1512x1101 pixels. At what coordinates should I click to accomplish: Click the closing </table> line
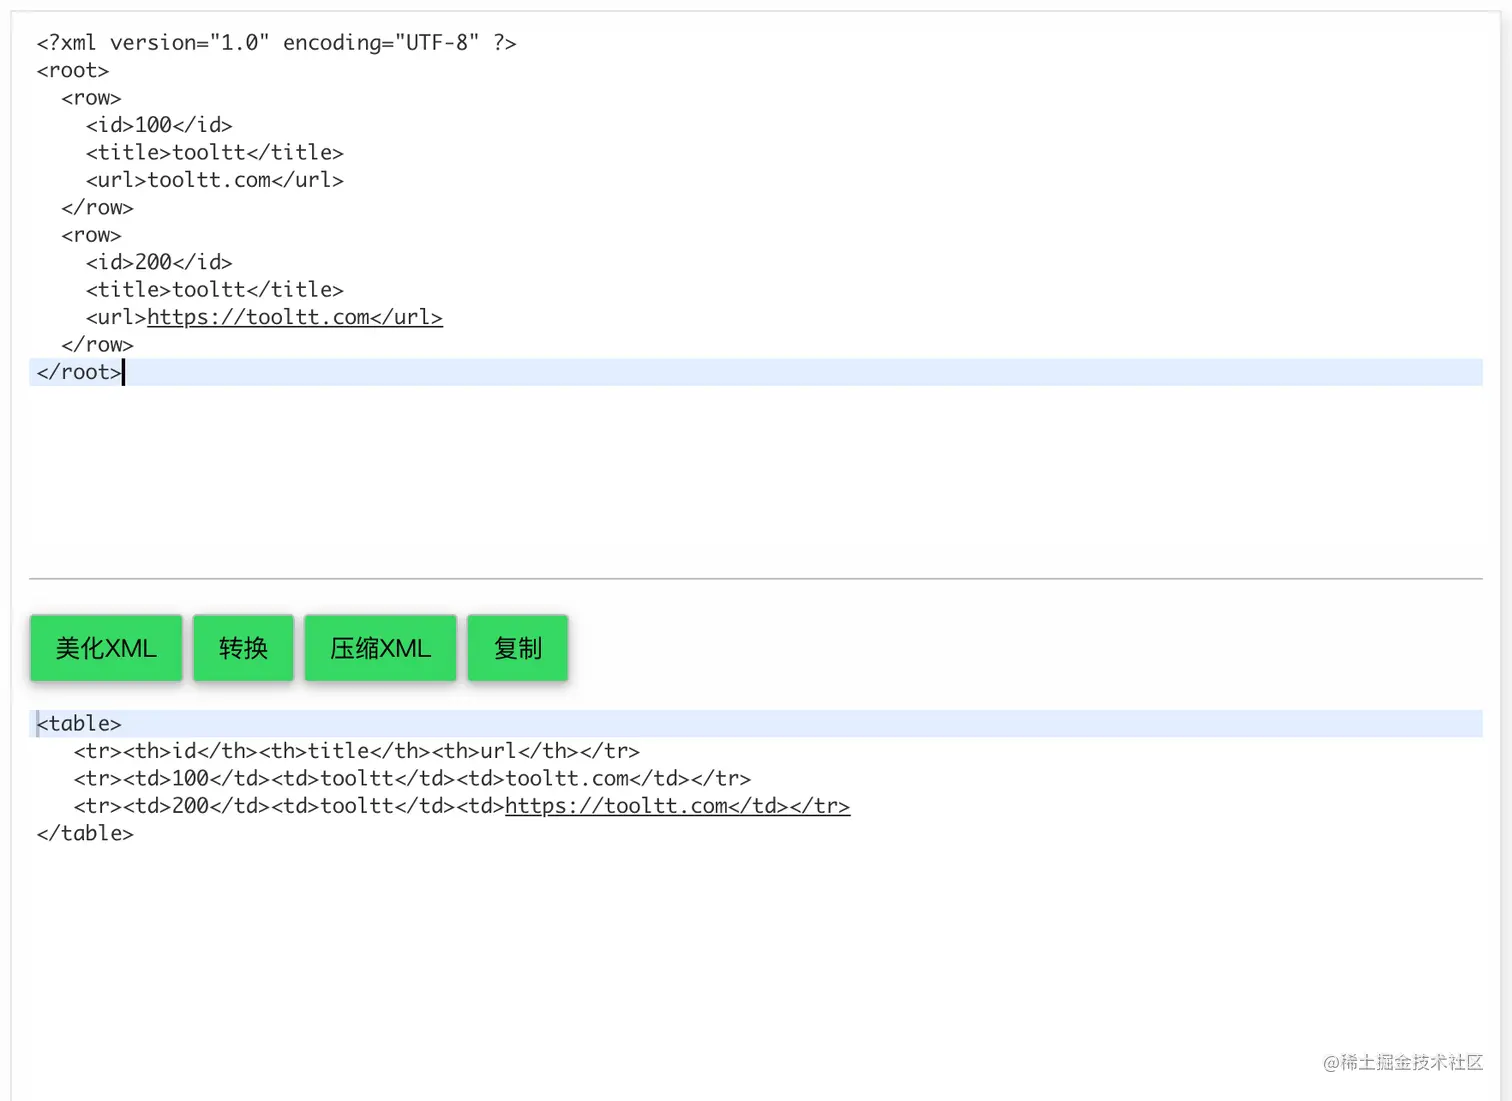85,833
